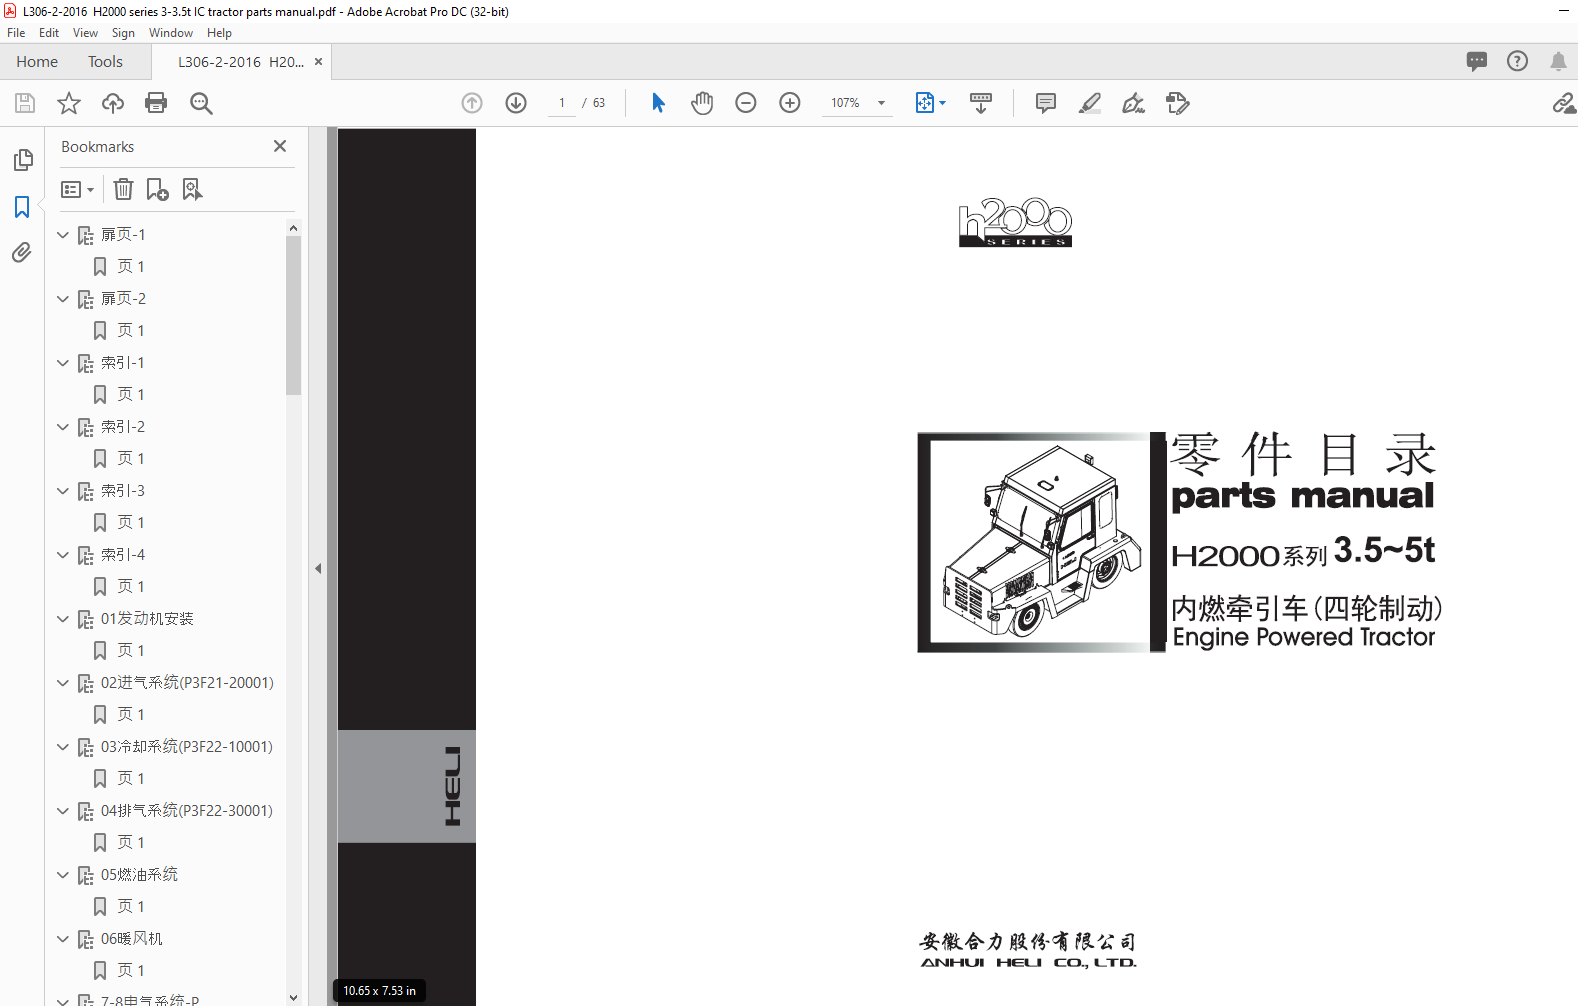Open Attachments paperclip panel
This screenshot has width=1578, height=1006.
(x=22, y=253)
